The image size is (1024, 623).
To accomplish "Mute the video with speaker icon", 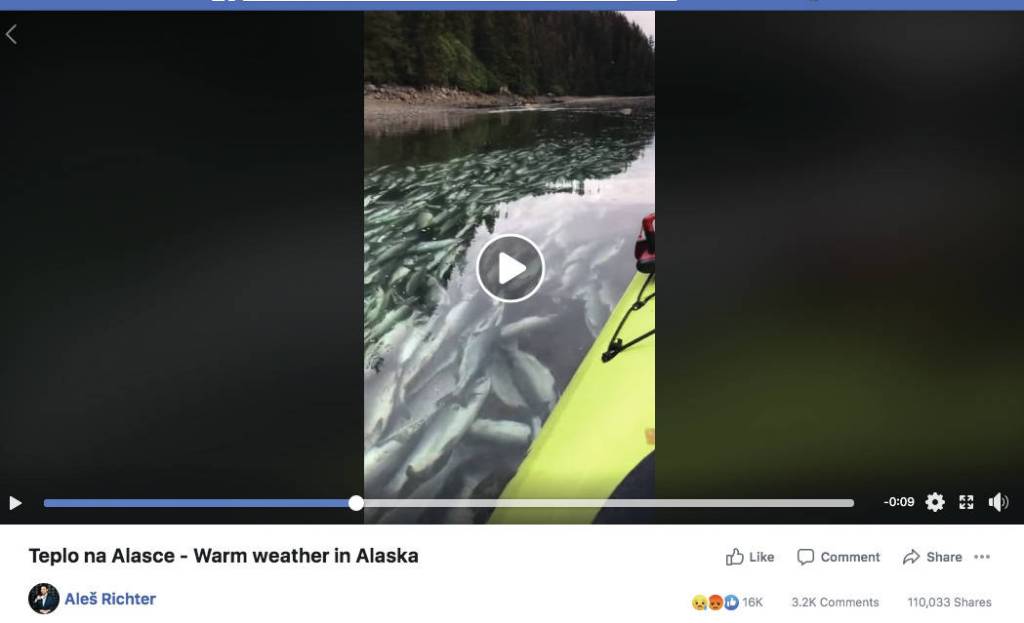I will point(998,502).
